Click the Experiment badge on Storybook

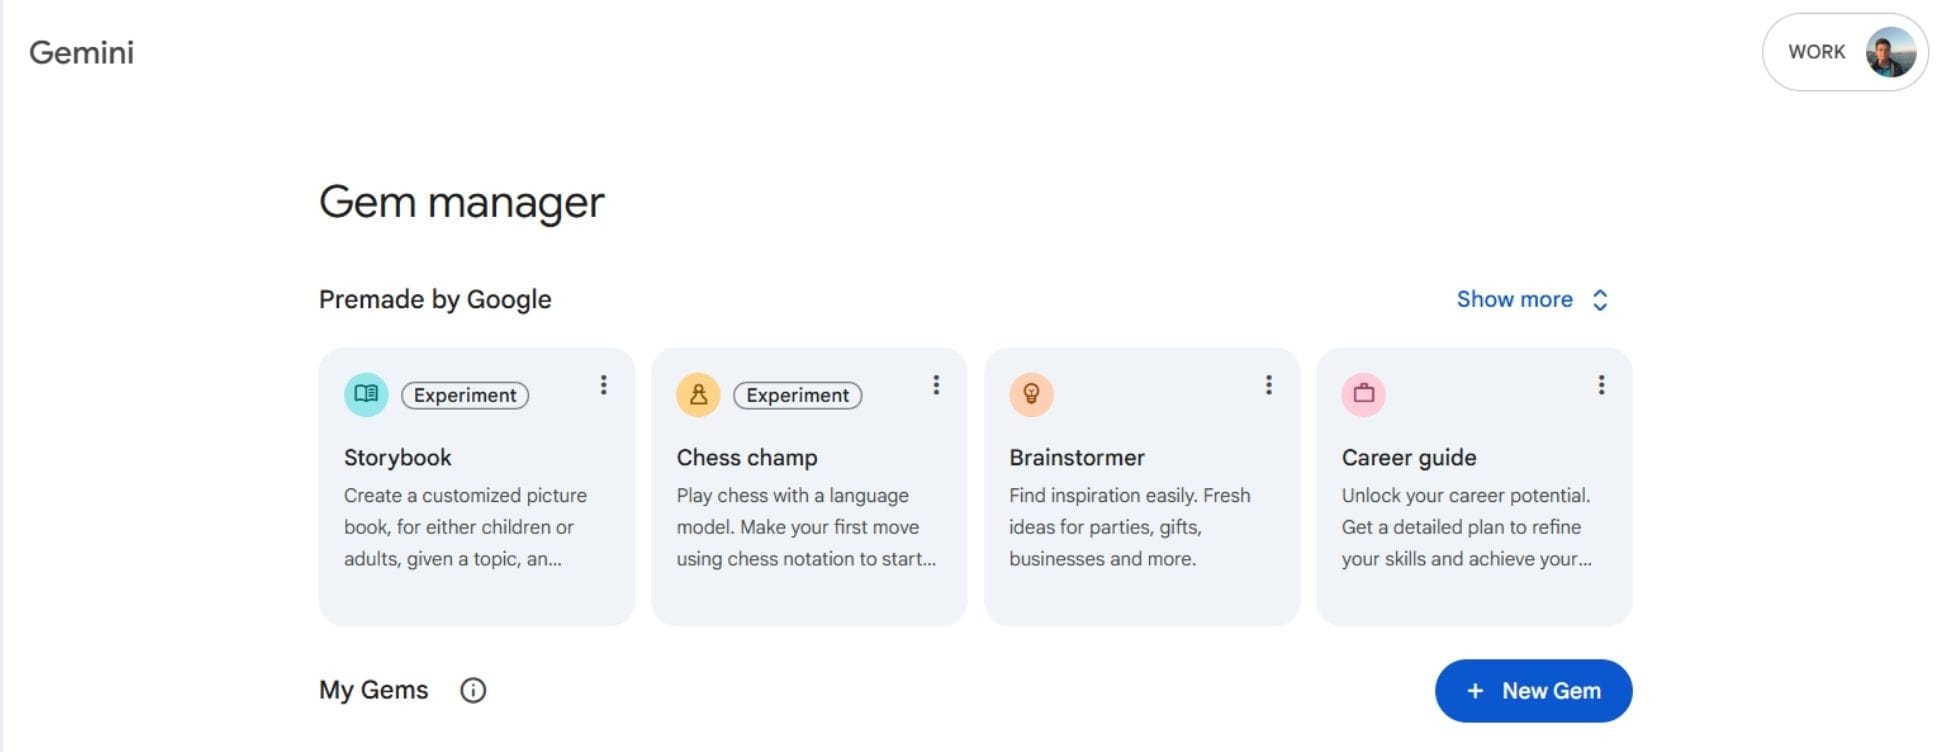[x=465, y=395]
